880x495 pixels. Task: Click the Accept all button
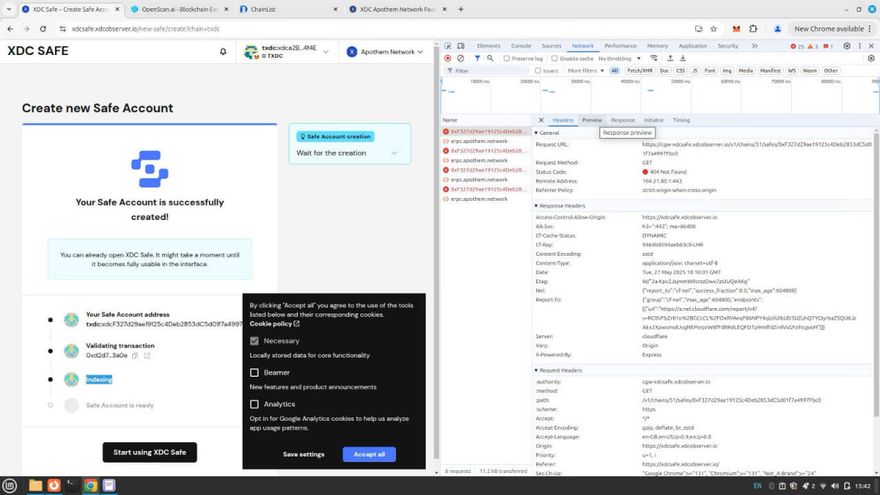point(369,454)
